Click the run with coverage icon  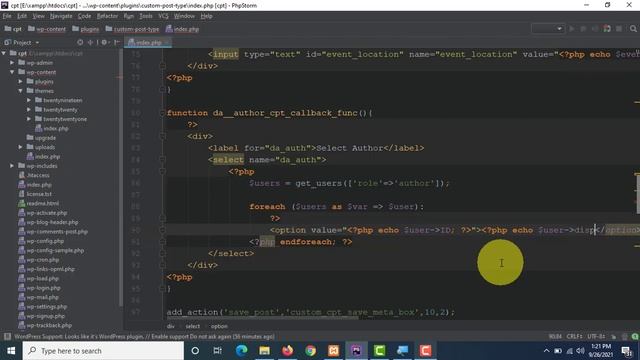(595, 29)
